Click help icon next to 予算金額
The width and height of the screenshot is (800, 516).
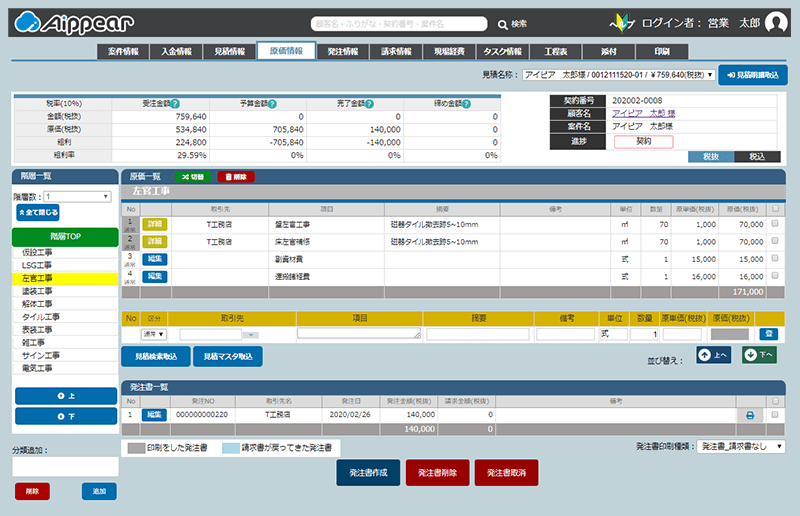click(272, 104)
